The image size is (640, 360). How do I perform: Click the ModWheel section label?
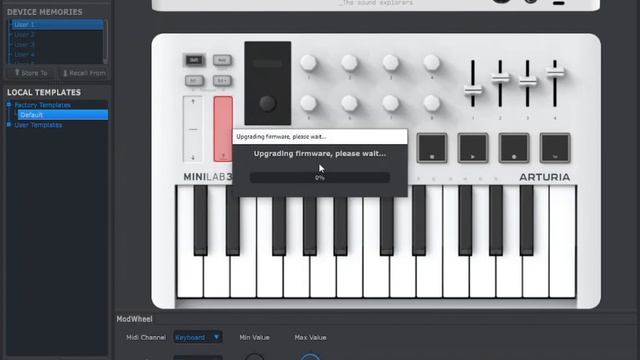pyautogui.click(x=134, y=319)
